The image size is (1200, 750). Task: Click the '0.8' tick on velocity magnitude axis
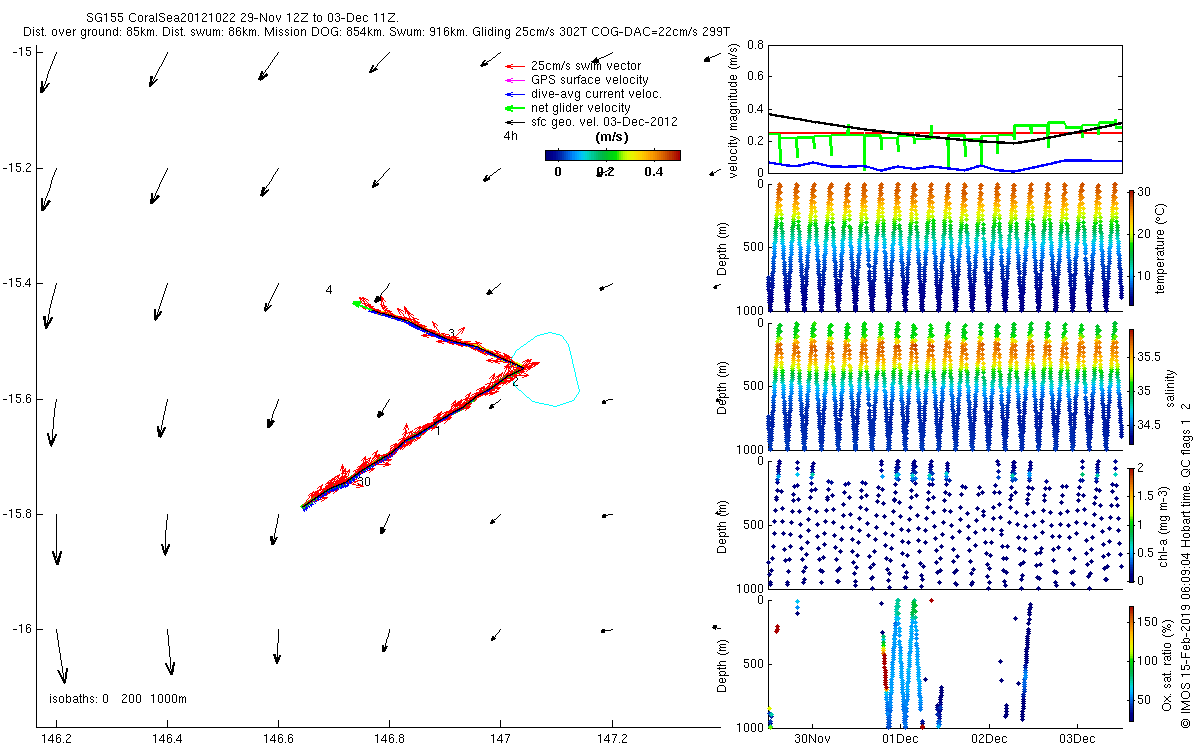pos(755,46)
